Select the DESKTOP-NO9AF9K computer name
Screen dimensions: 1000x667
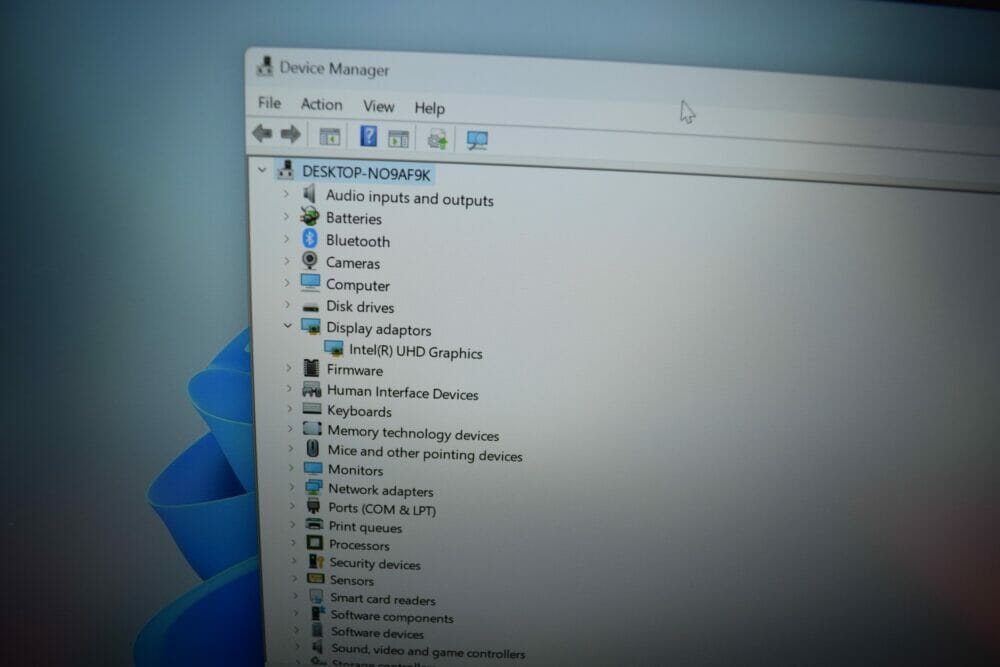pyautogui.click(x=366, y=173)
